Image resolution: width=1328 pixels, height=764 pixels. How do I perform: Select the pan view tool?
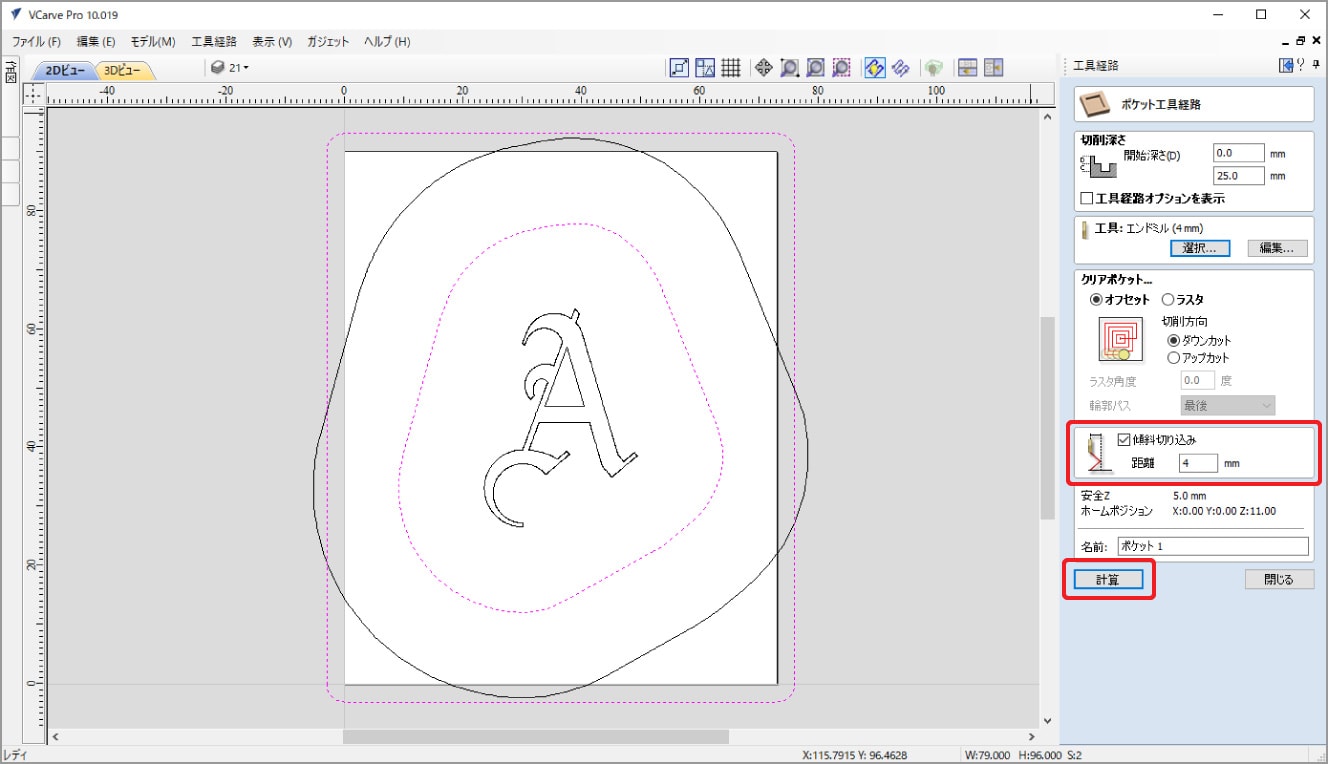tap(763, 67)
